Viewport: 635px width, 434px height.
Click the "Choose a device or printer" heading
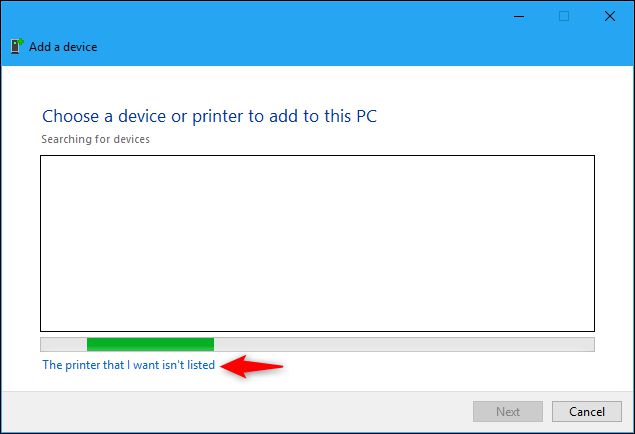[209, 116]
